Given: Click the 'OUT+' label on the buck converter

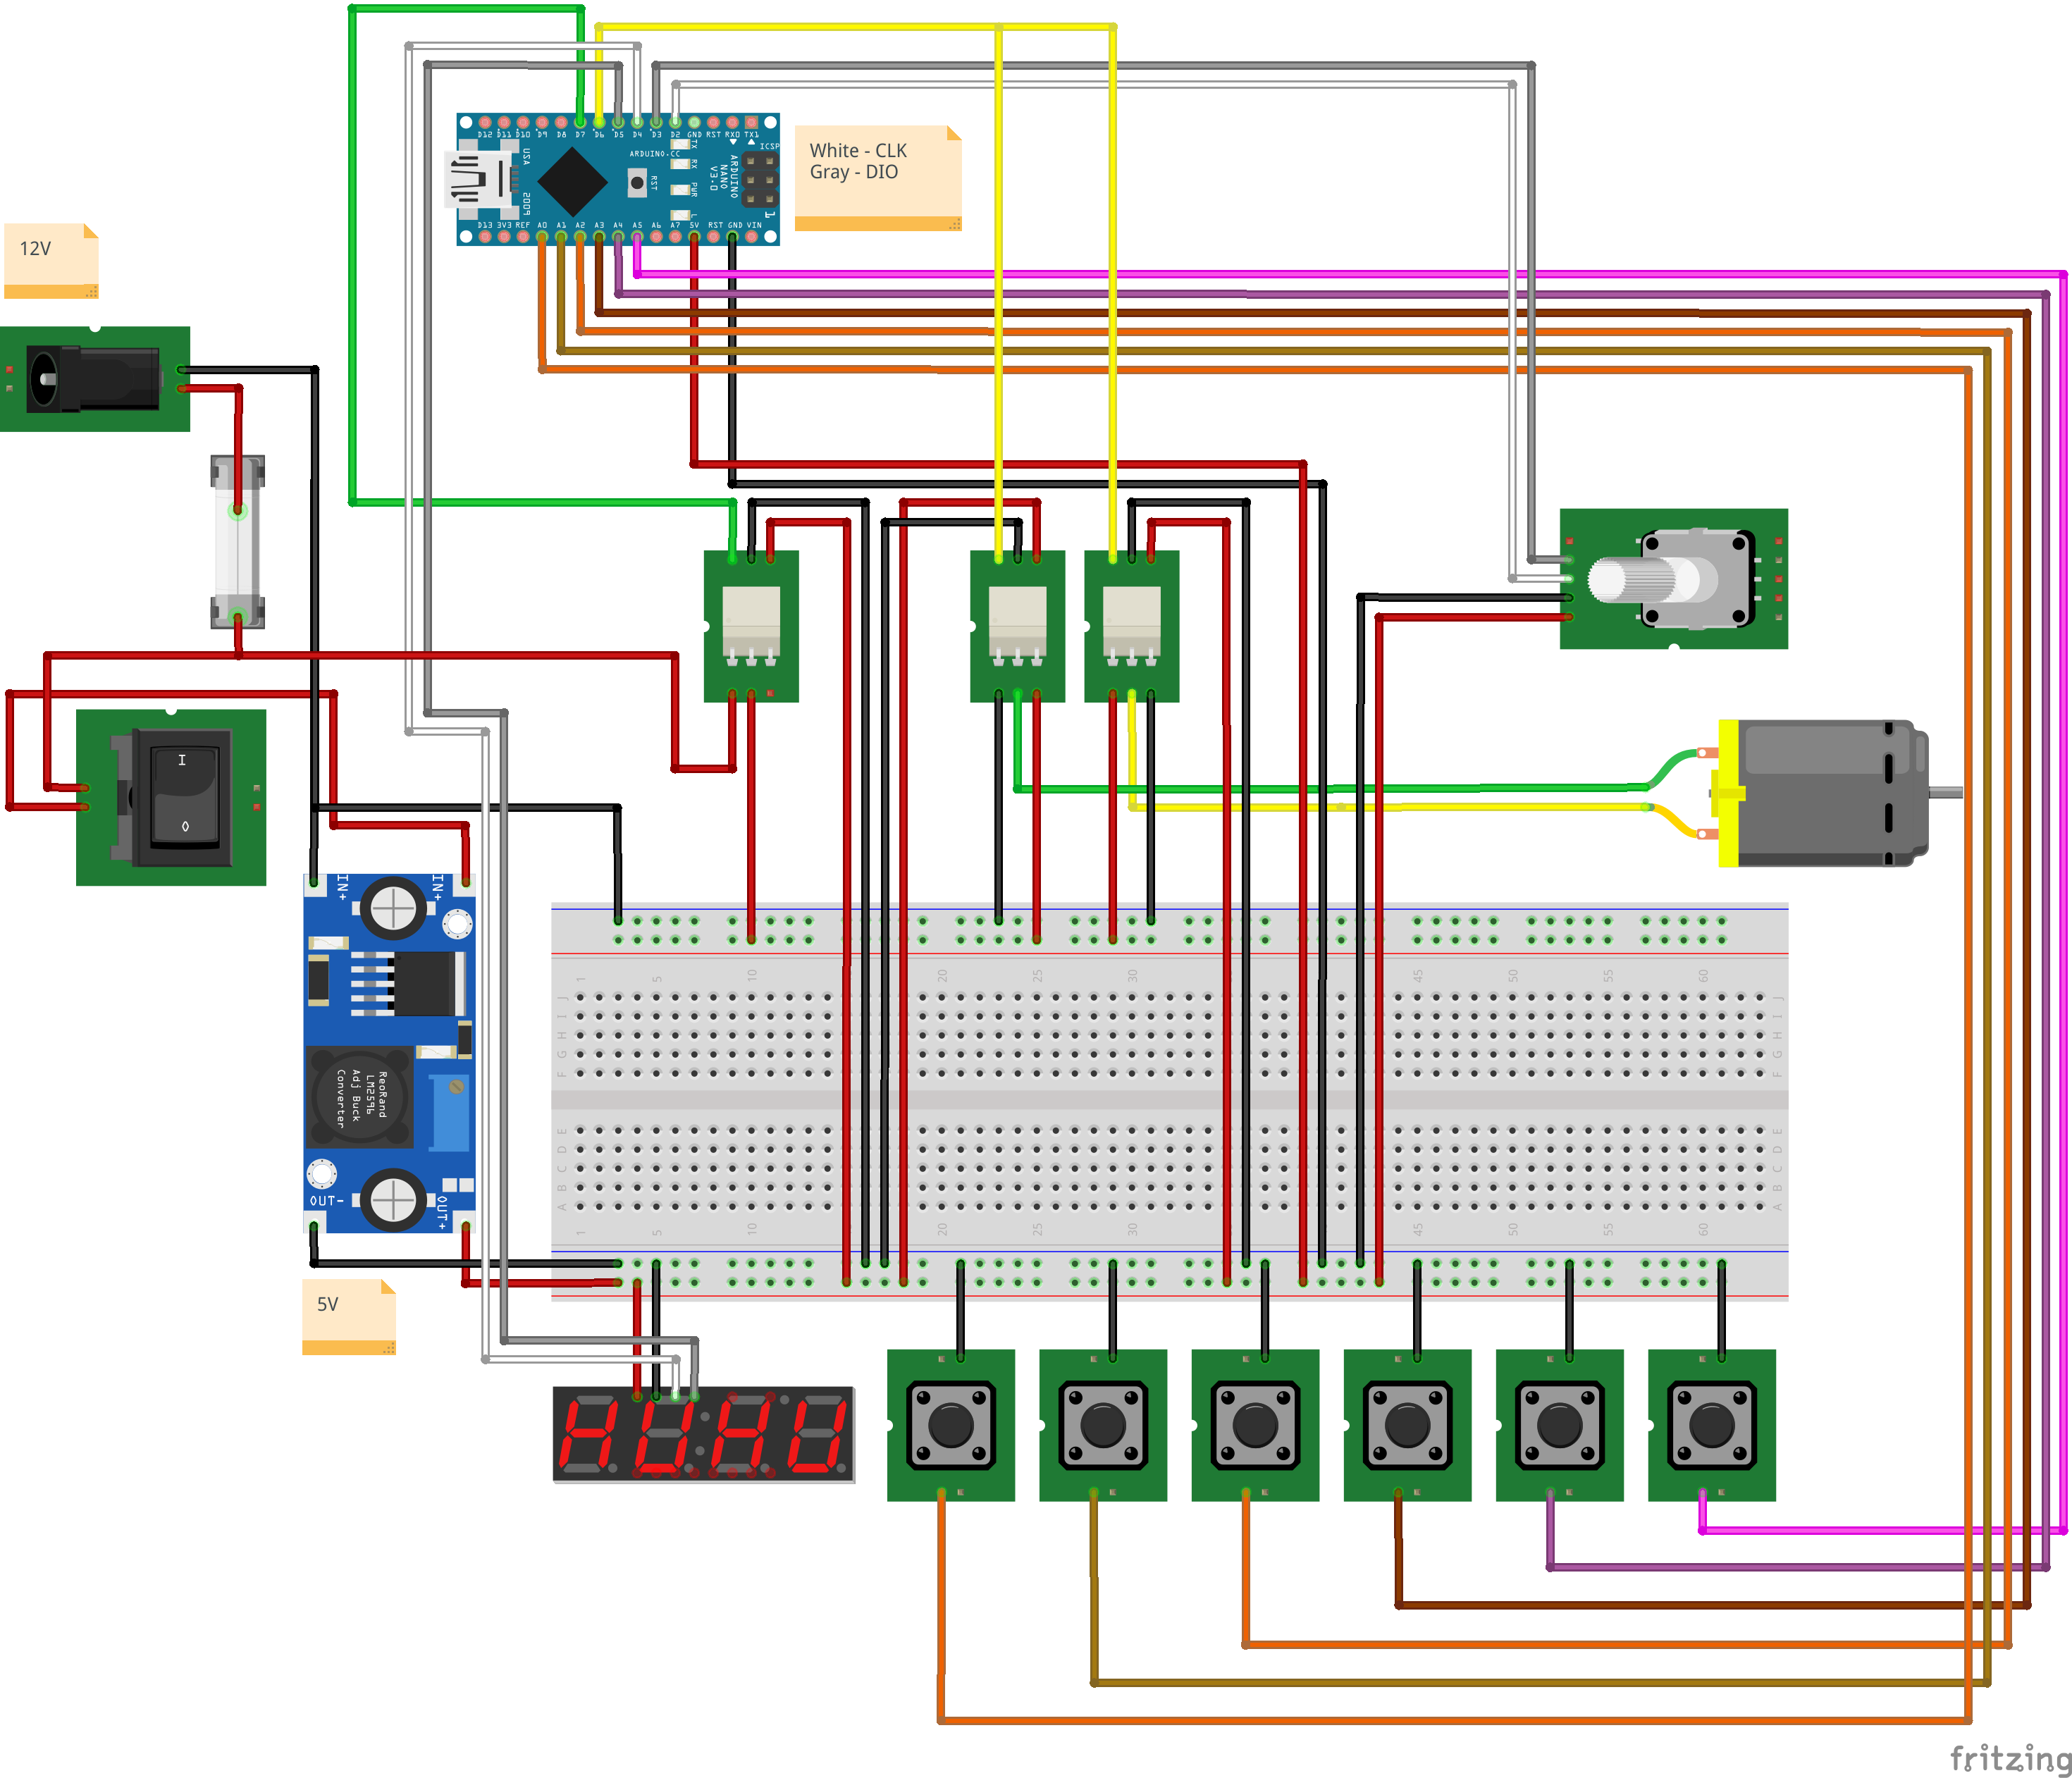Looking at the screenshot, I should pos(442,1212).
